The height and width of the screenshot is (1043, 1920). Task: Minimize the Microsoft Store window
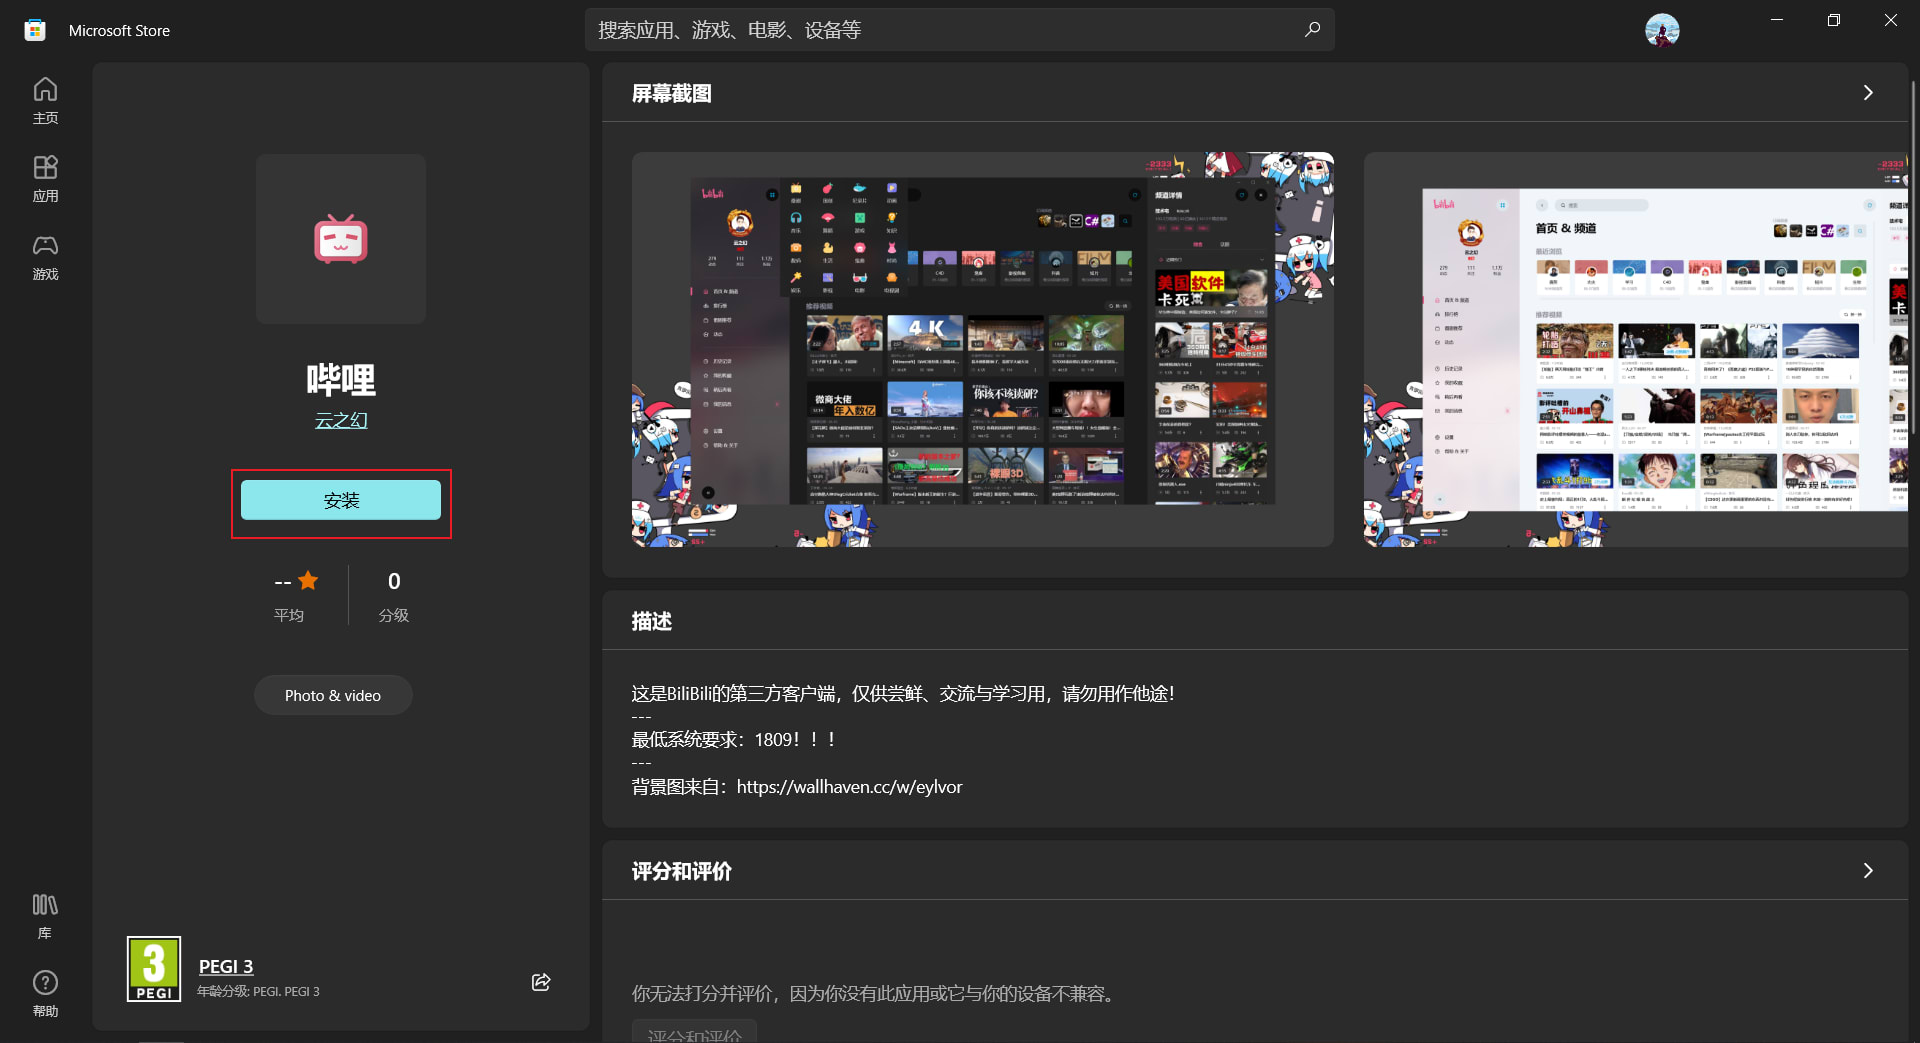[x=1777, y=20]
